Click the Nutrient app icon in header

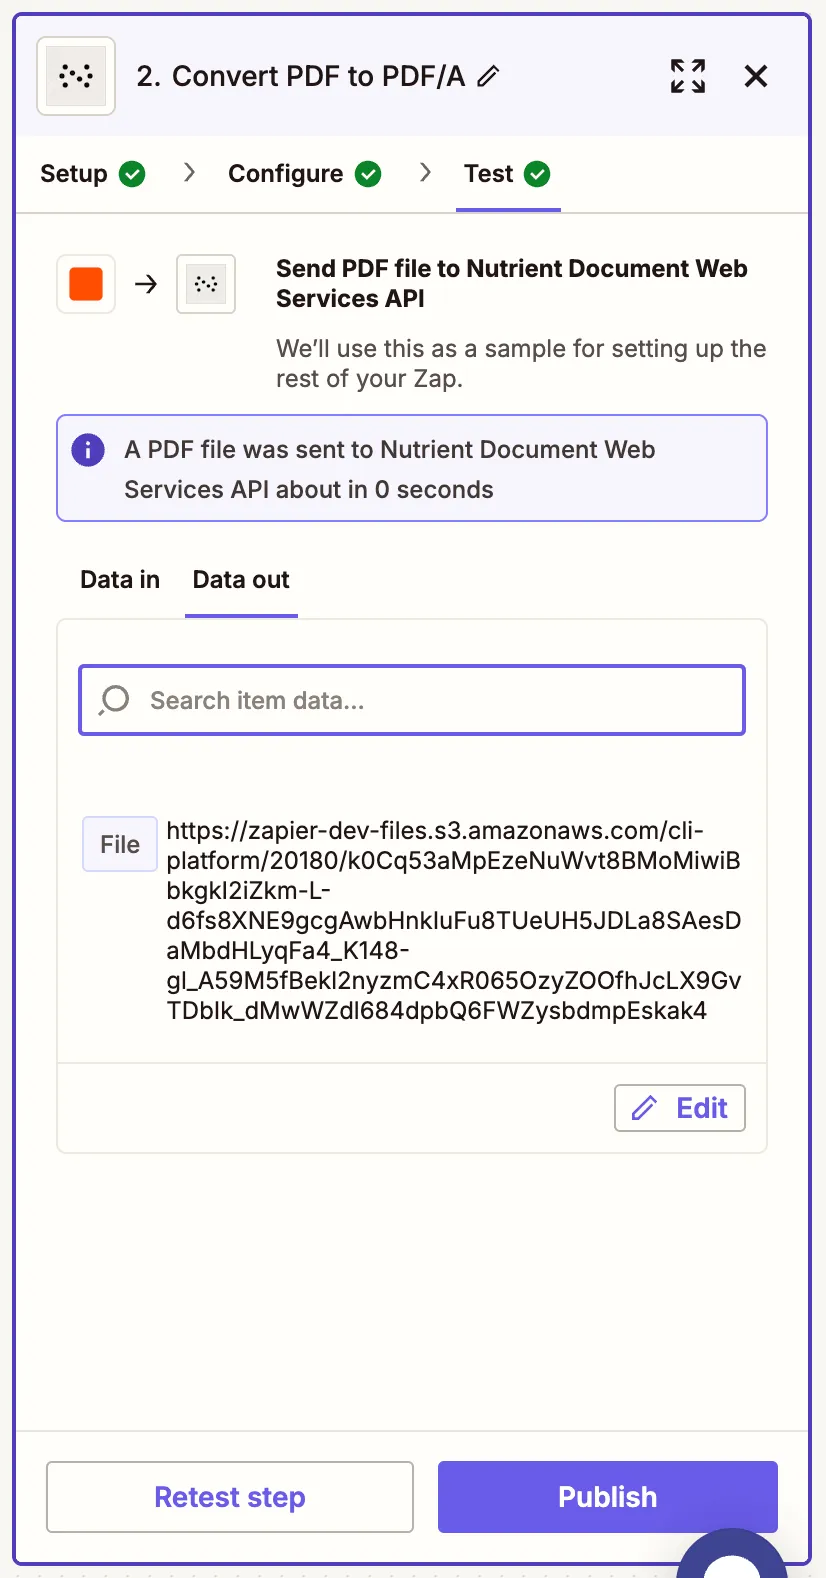coord(76,76)
